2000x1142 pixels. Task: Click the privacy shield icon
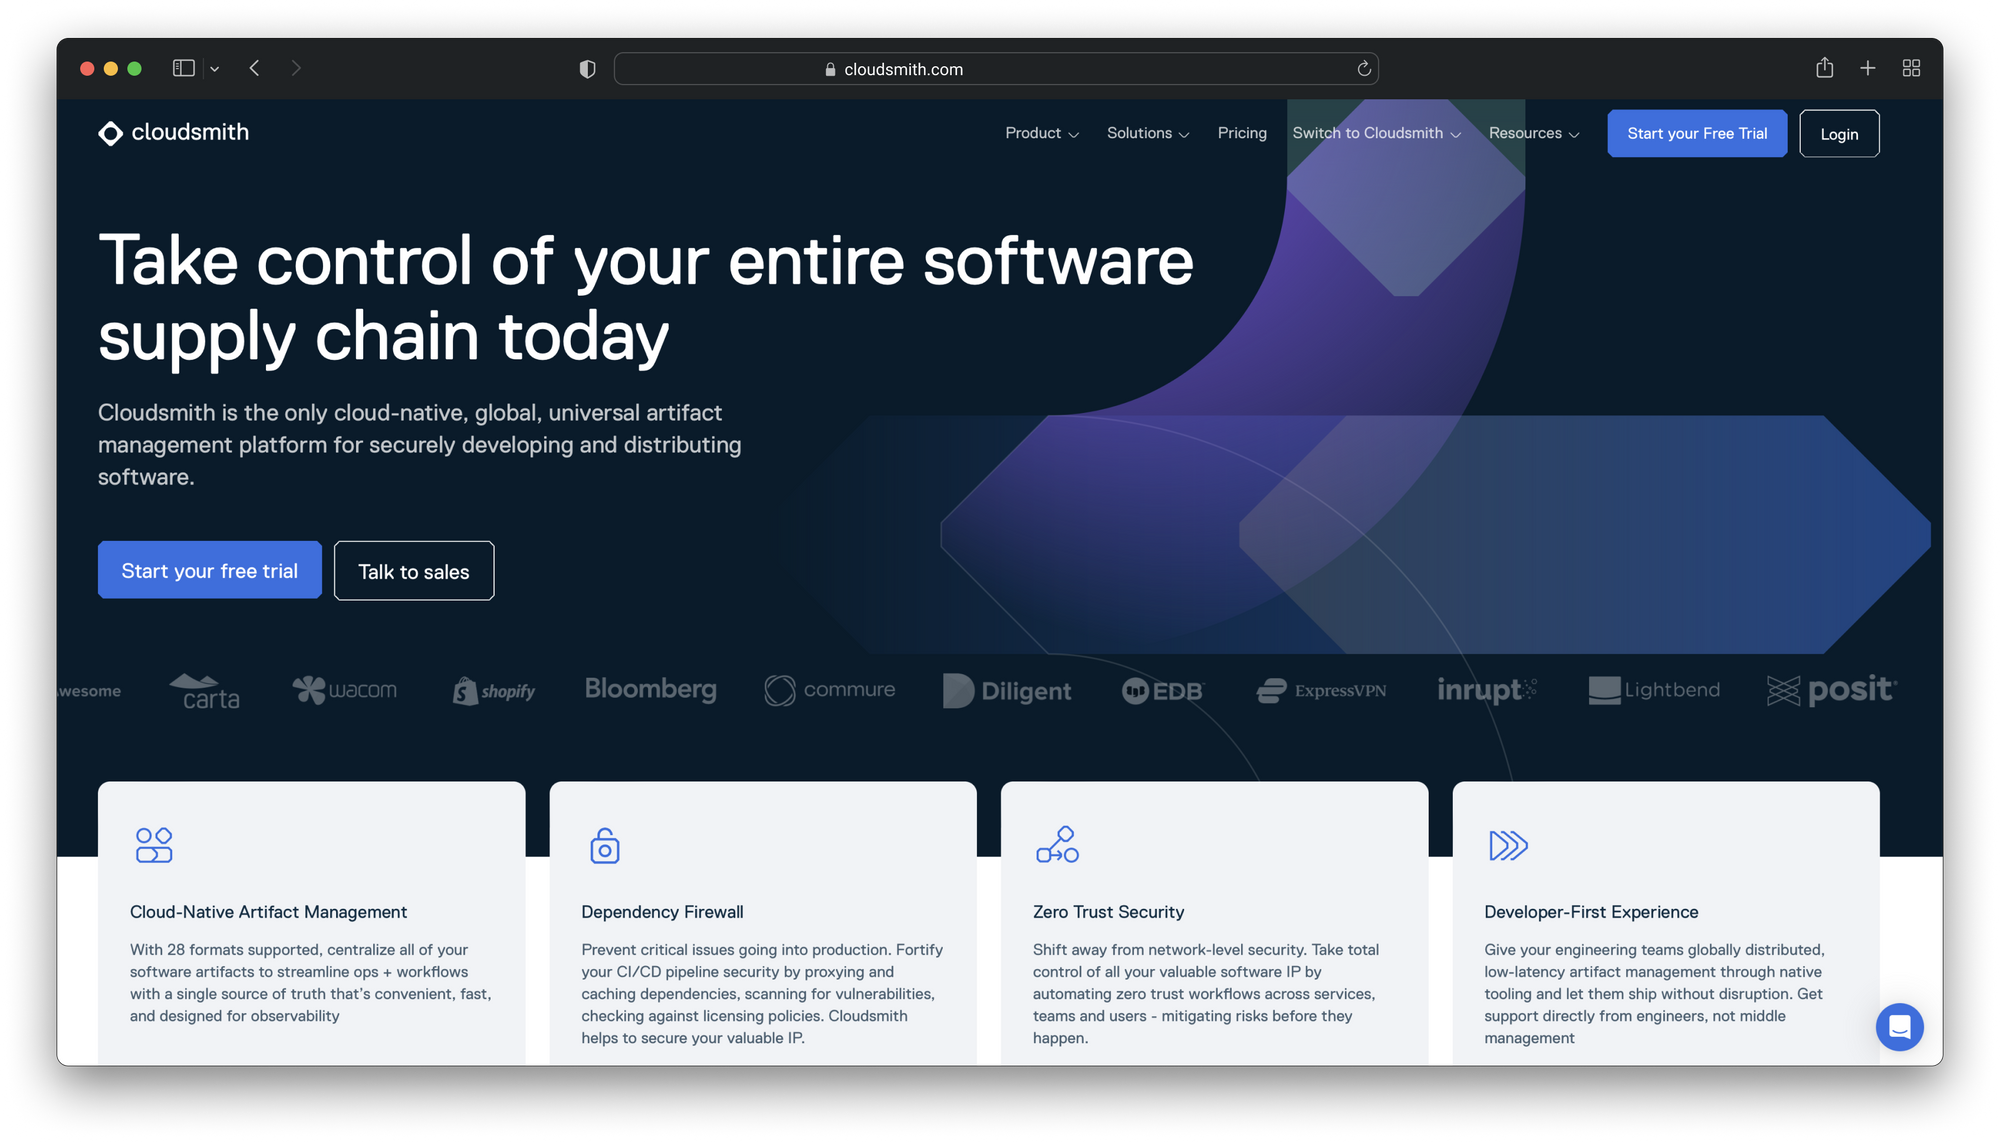tap(588, 69)
